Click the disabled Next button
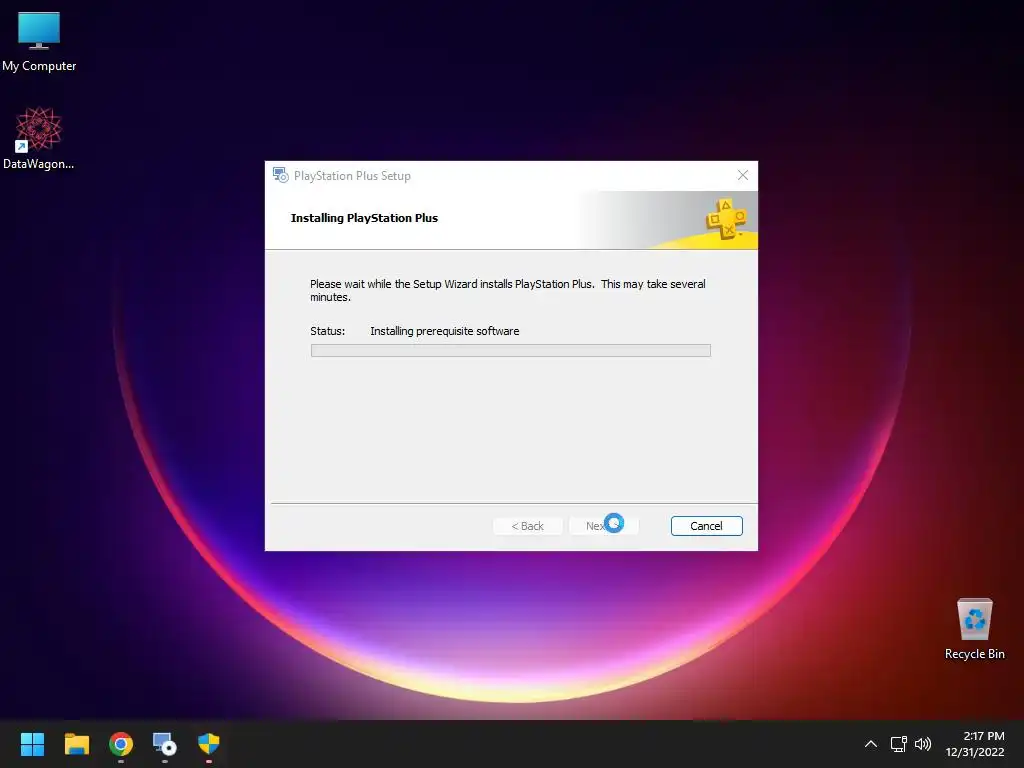The width and height of the screenshot is (1024, 768). 603,526
